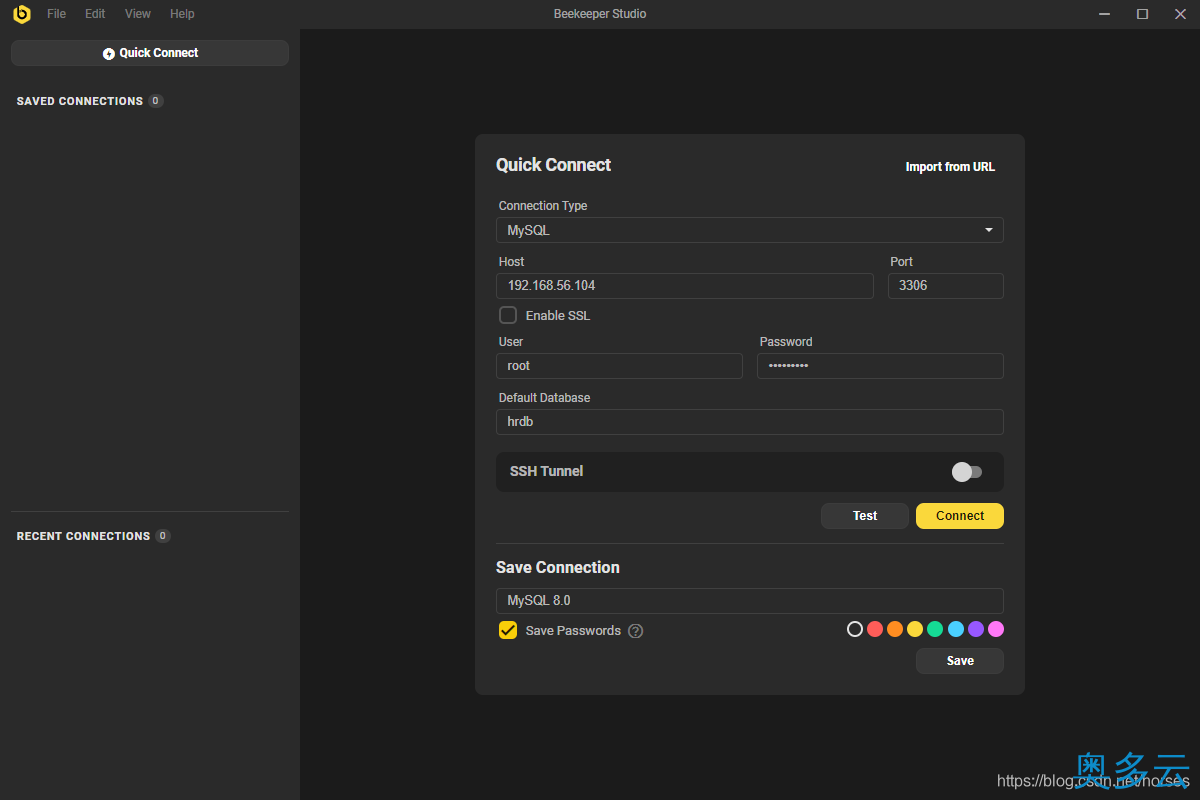Open the View menu
Viewport: 1200px width, 800px height.
coord(138,14)
